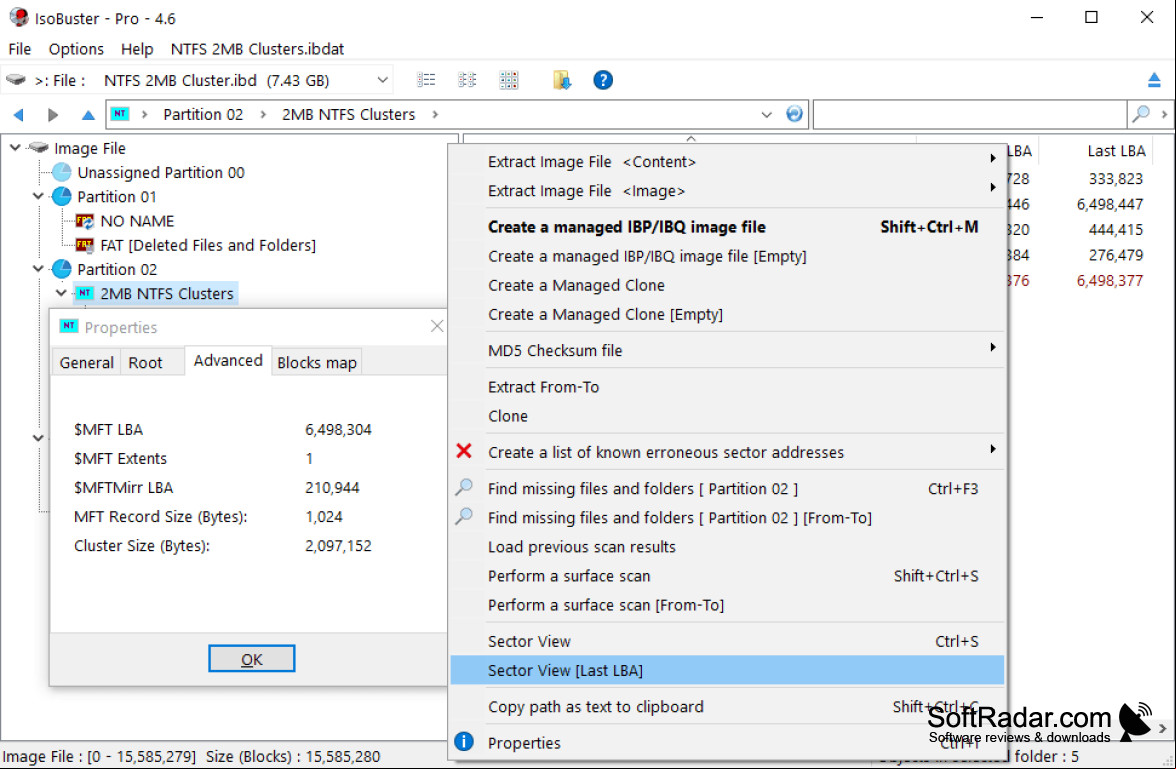Choose Sector View Ctrl+S entry
Viewport: 1176px width, 769px height.
(x=727, y=641)
